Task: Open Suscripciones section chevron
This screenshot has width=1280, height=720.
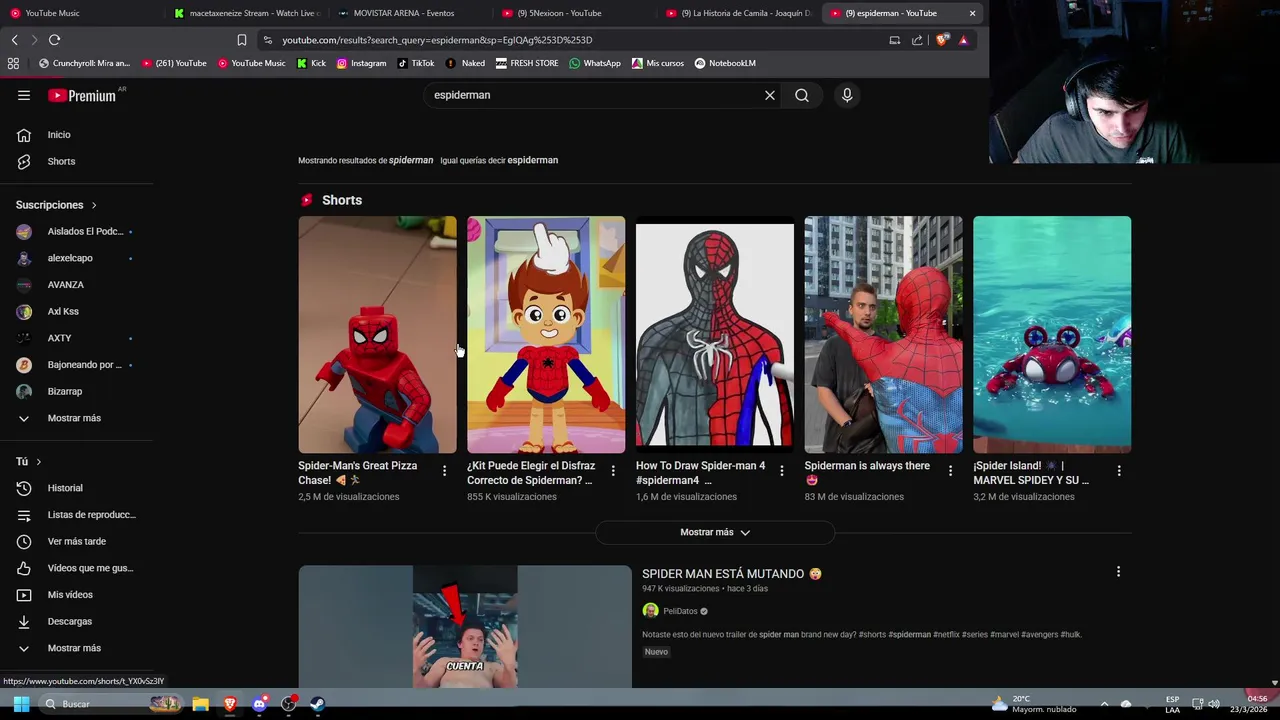Action: (94, 205)
